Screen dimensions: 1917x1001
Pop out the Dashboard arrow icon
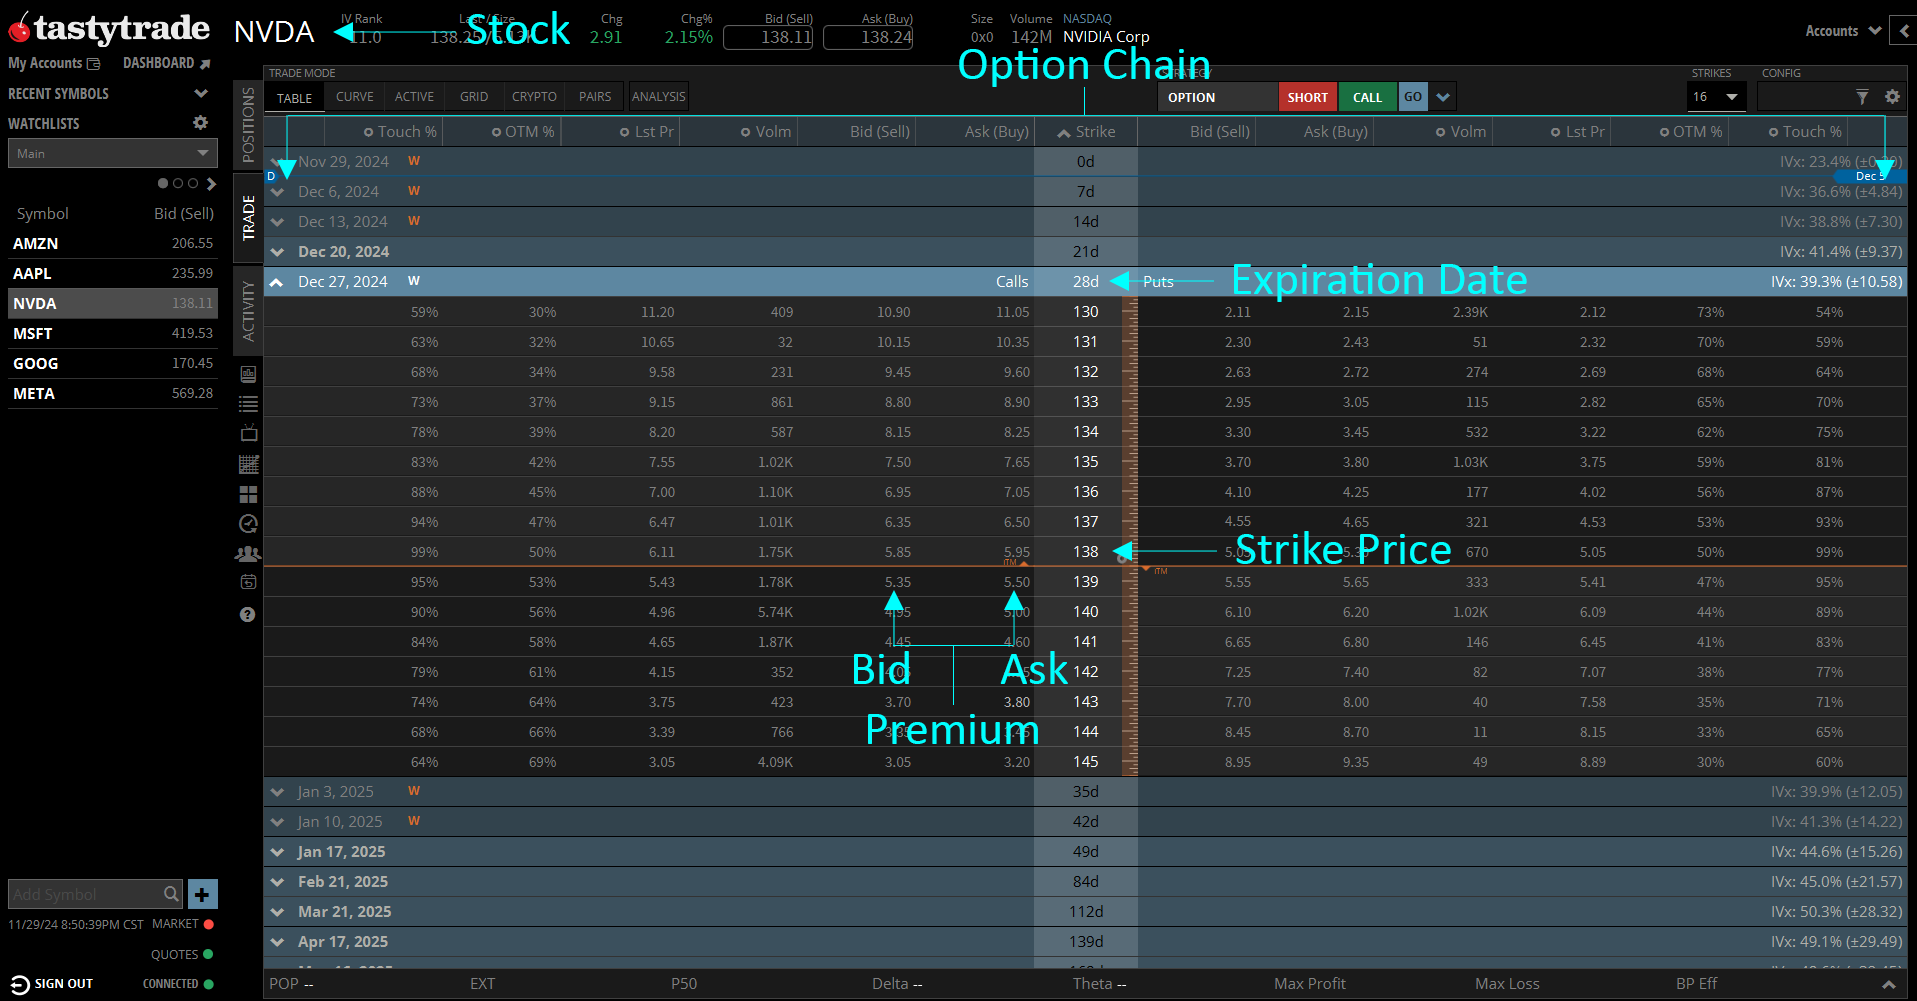pyautogui.click(x=205, y=64)
